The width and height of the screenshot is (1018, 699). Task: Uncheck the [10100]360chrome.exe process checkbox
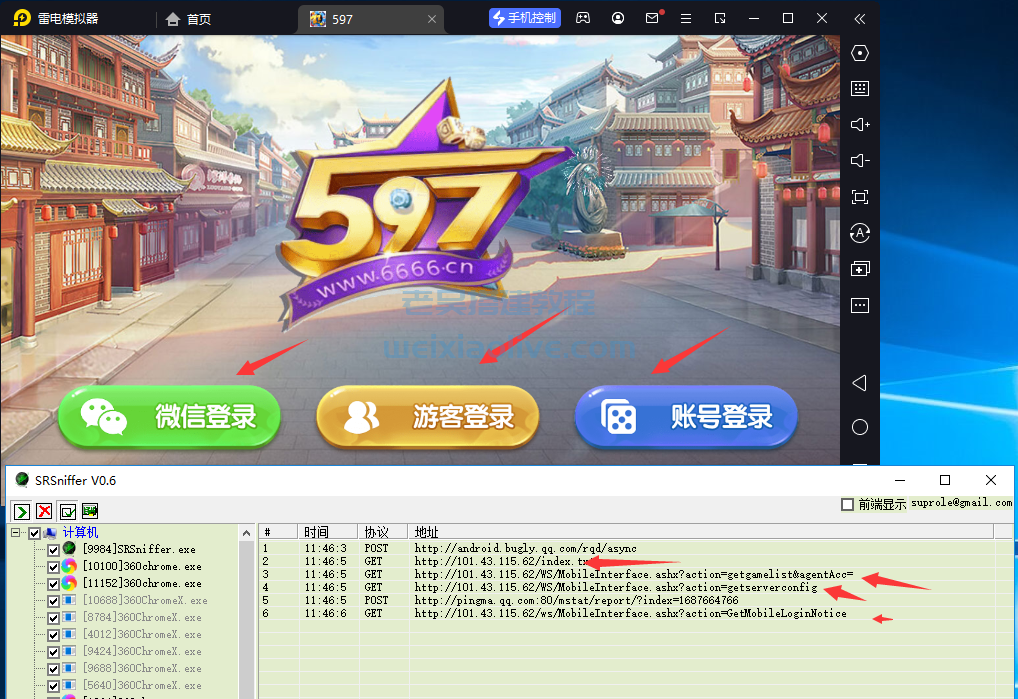click(x=53, y=566)
